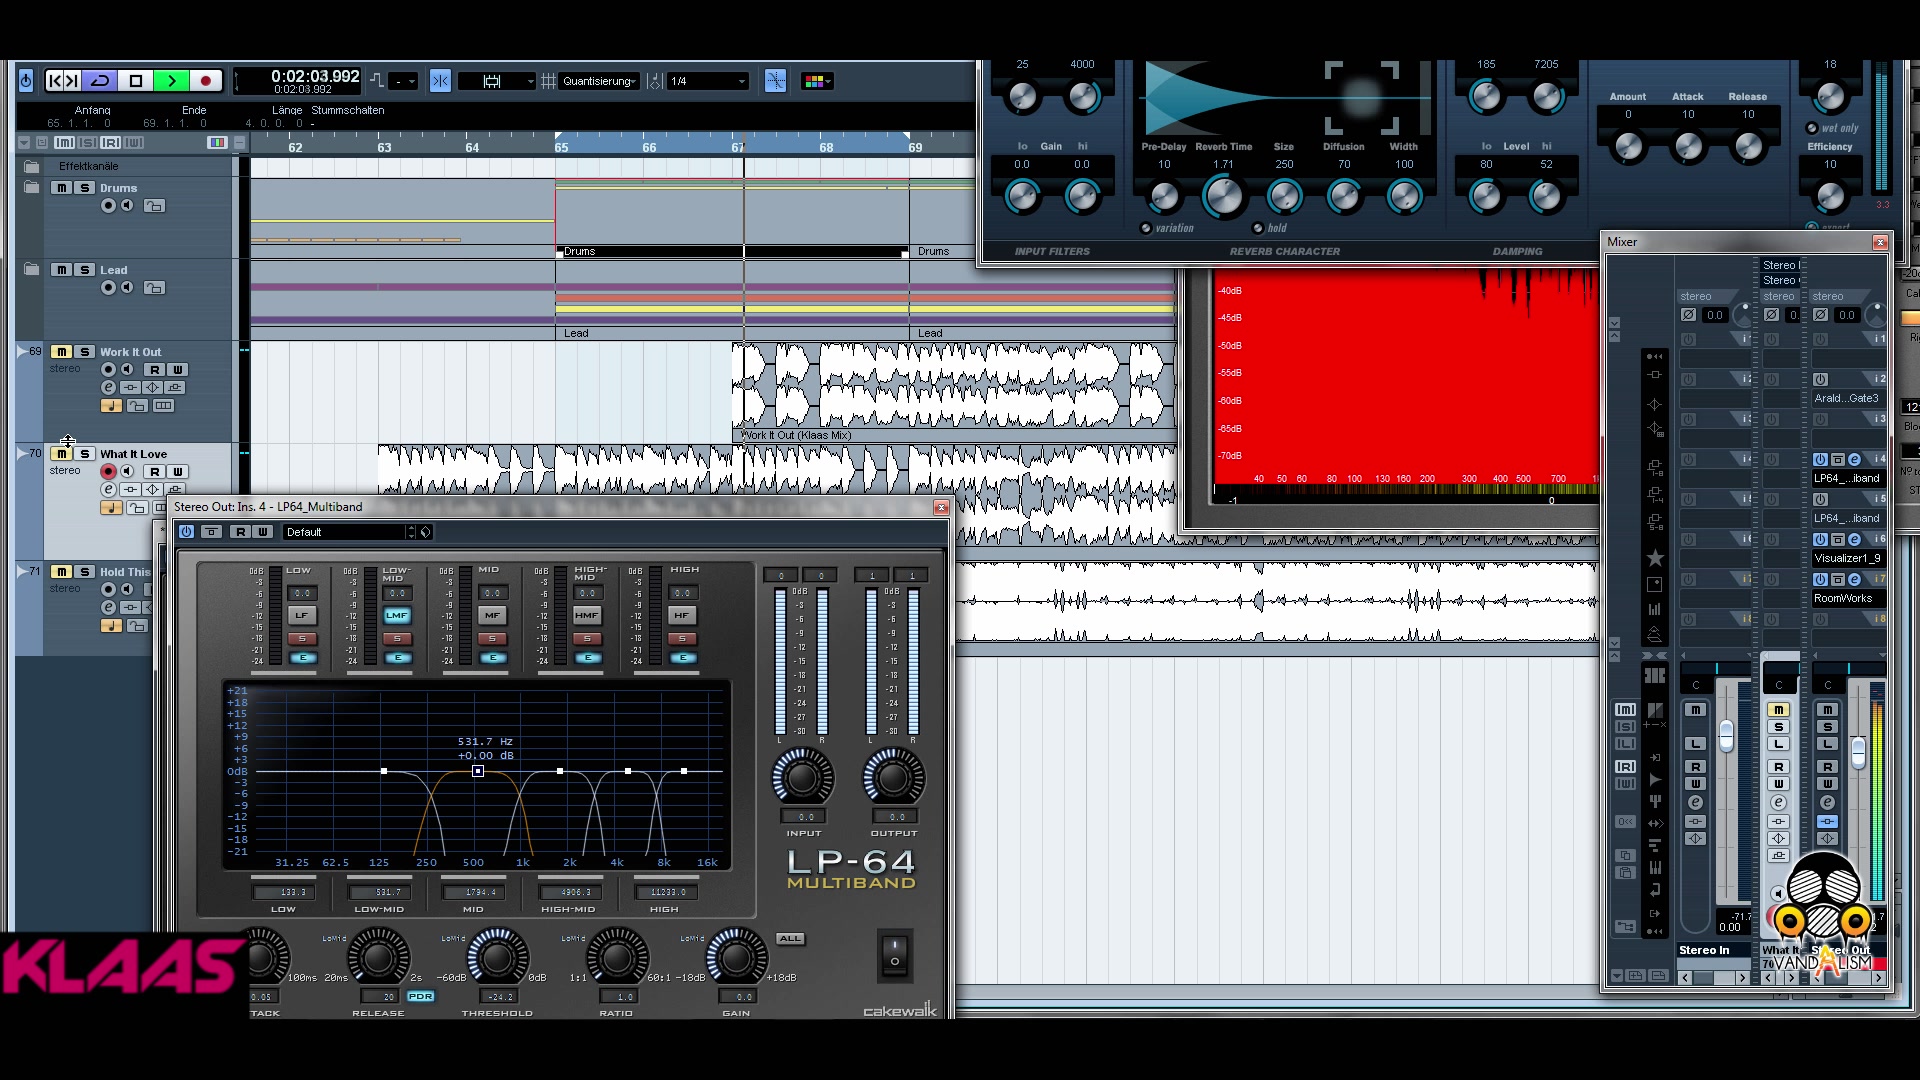
Task: Expand automation lane for track 71
Action: coord(22,571)
